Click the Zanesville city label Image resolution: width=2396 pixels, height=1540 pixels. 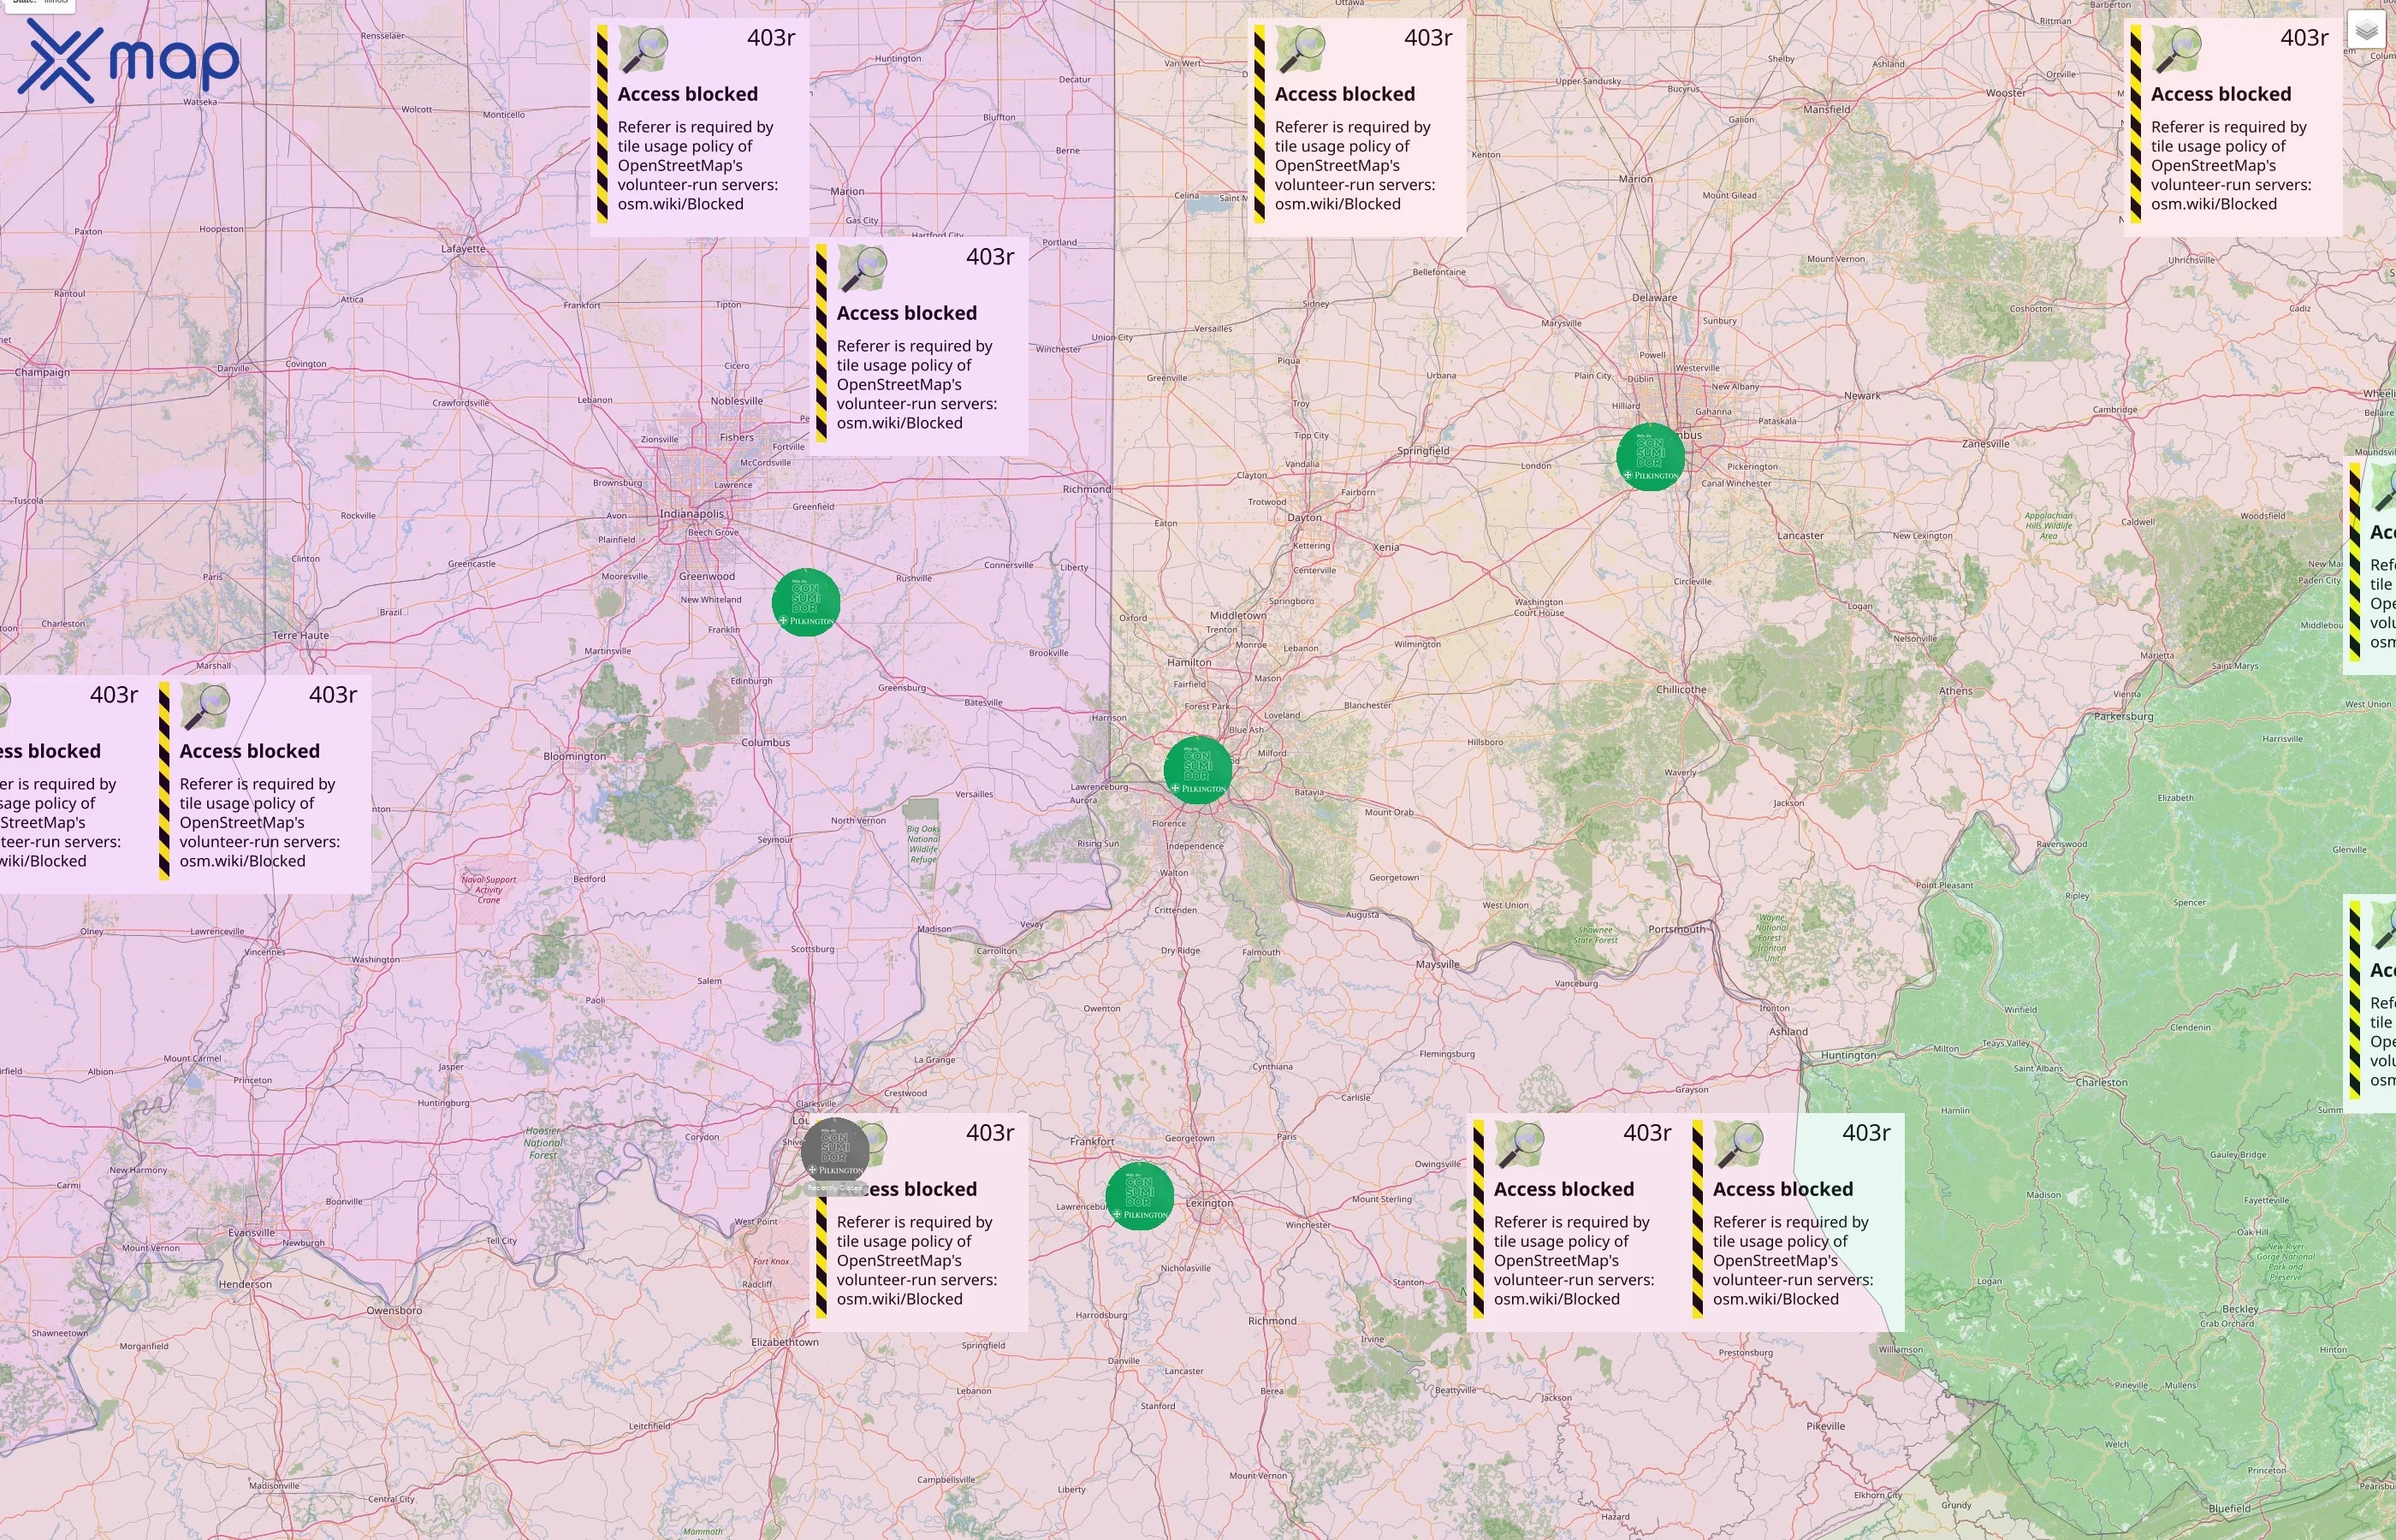[1985, 443]
